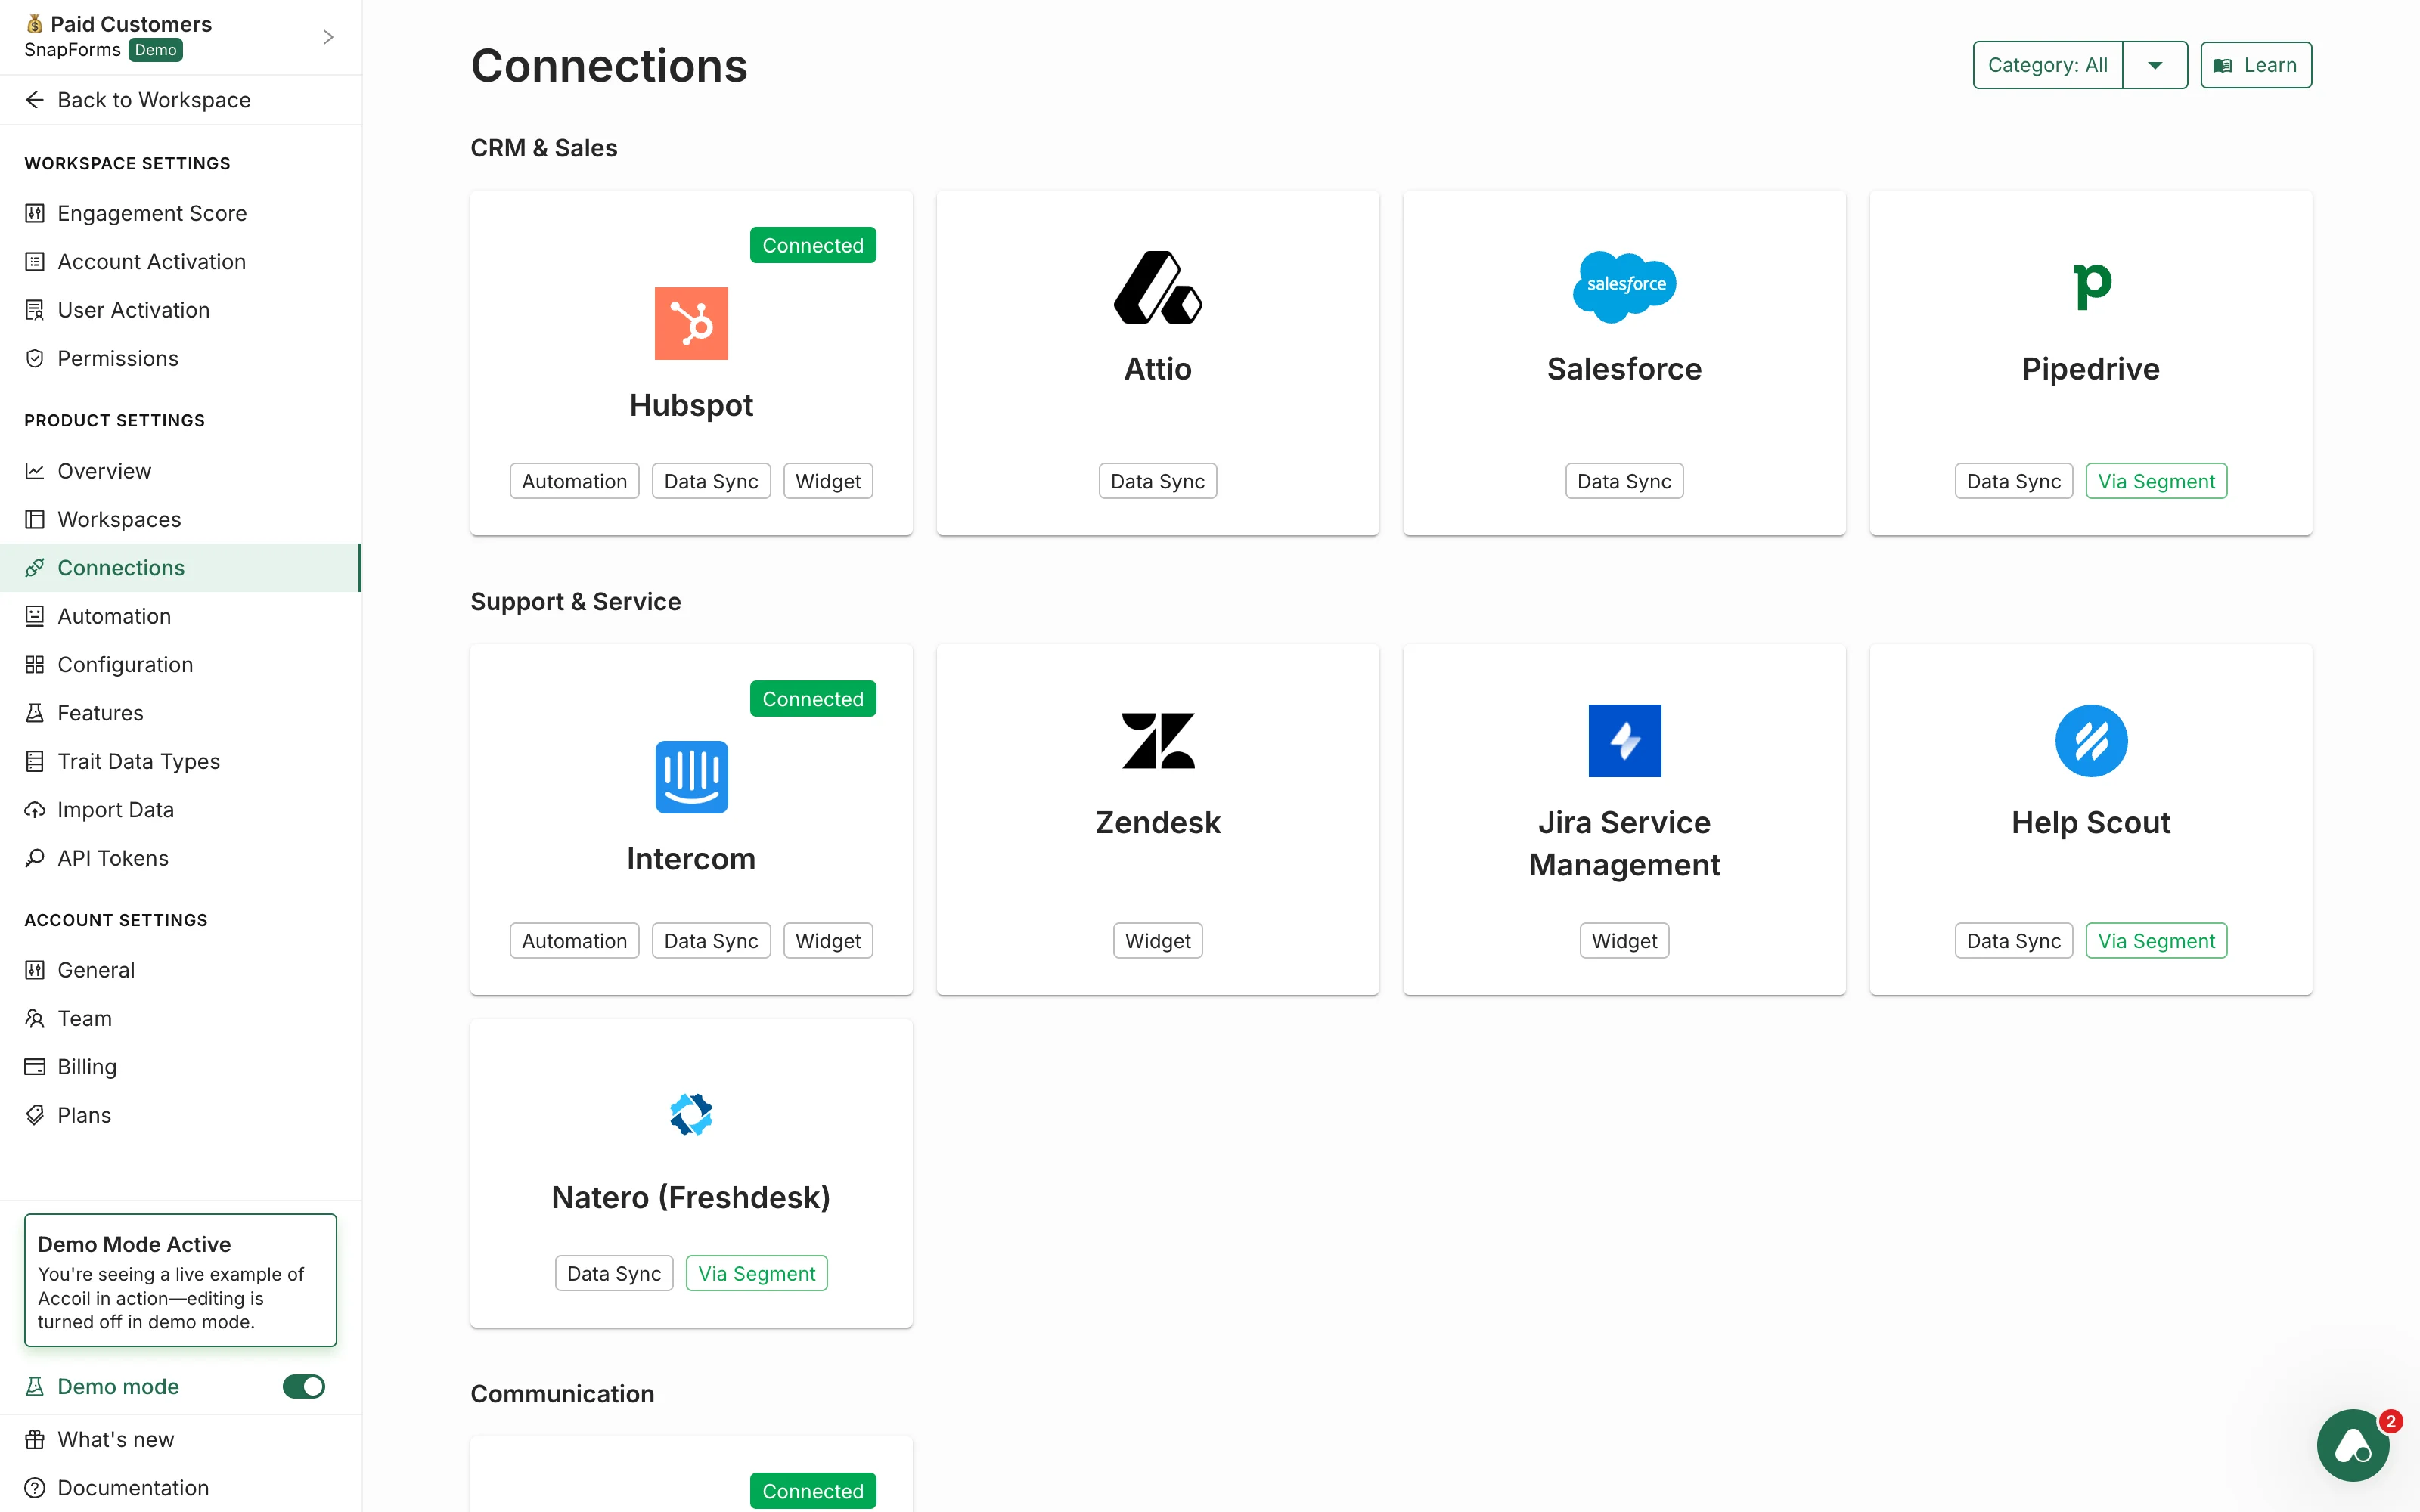Image resolution: width=2420 pixels, height=1512 pixels.
Task: Go Back to Workspace
Action: (153, 99)
